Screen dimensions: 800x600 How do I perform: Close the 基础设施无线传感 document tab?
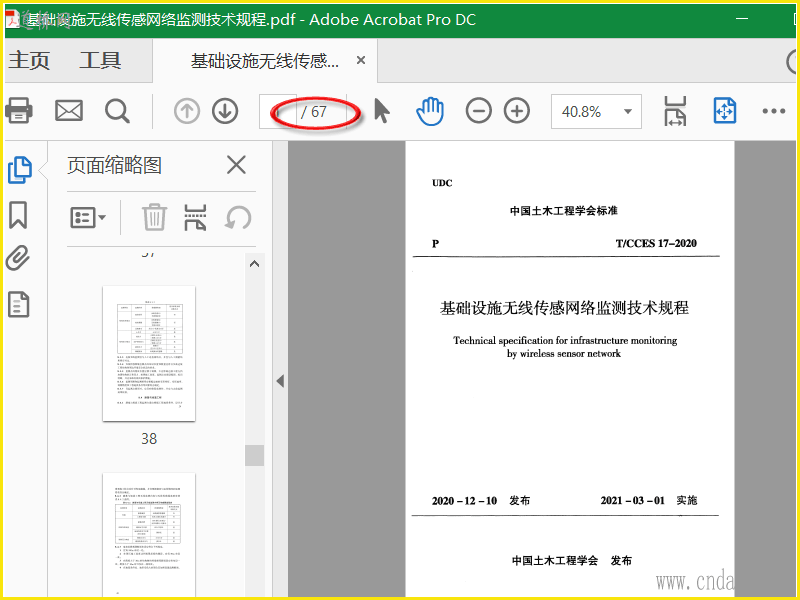(361, 60)
